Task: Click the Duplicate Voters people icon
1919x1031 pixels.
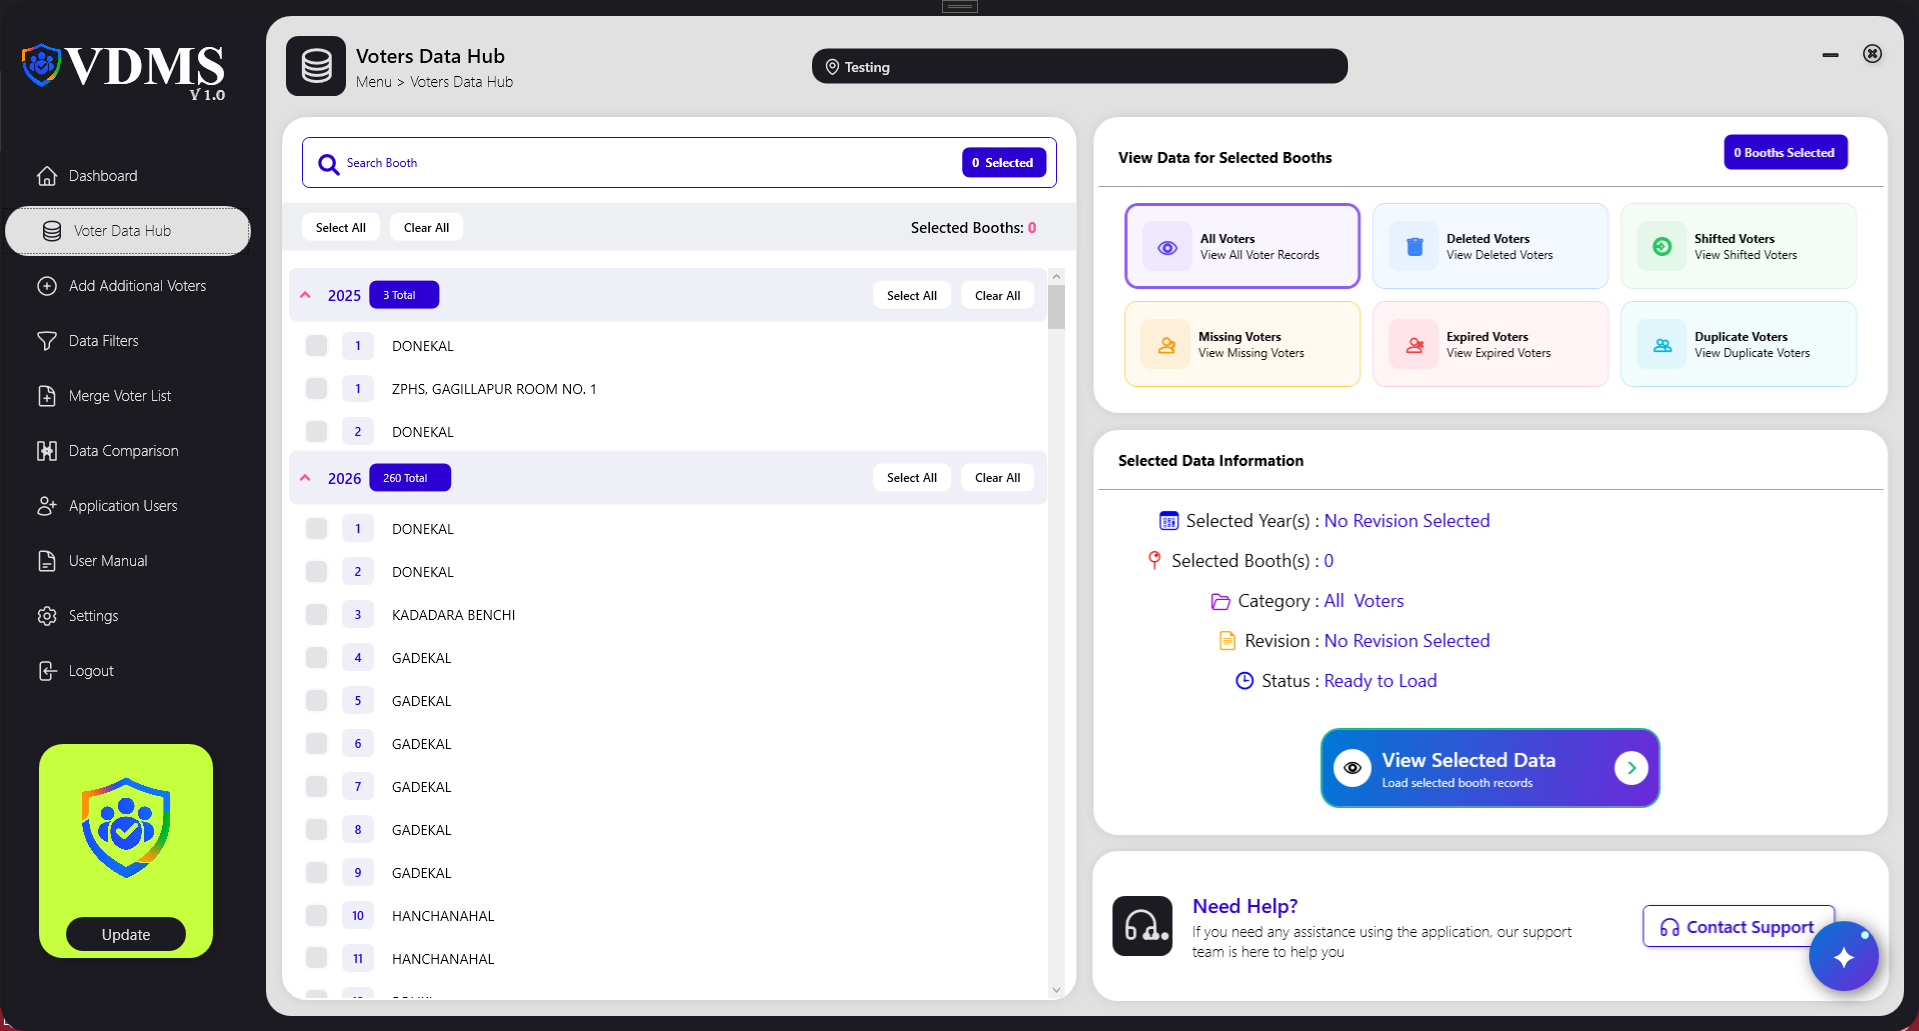Action: [1662, 345]
